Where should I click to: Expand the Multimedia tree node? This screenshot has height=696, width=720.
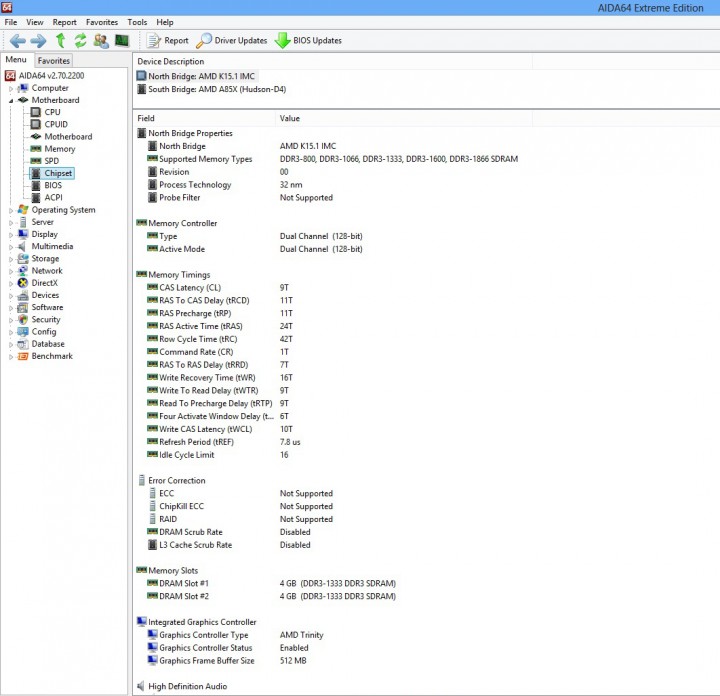(x=11, y=247)
